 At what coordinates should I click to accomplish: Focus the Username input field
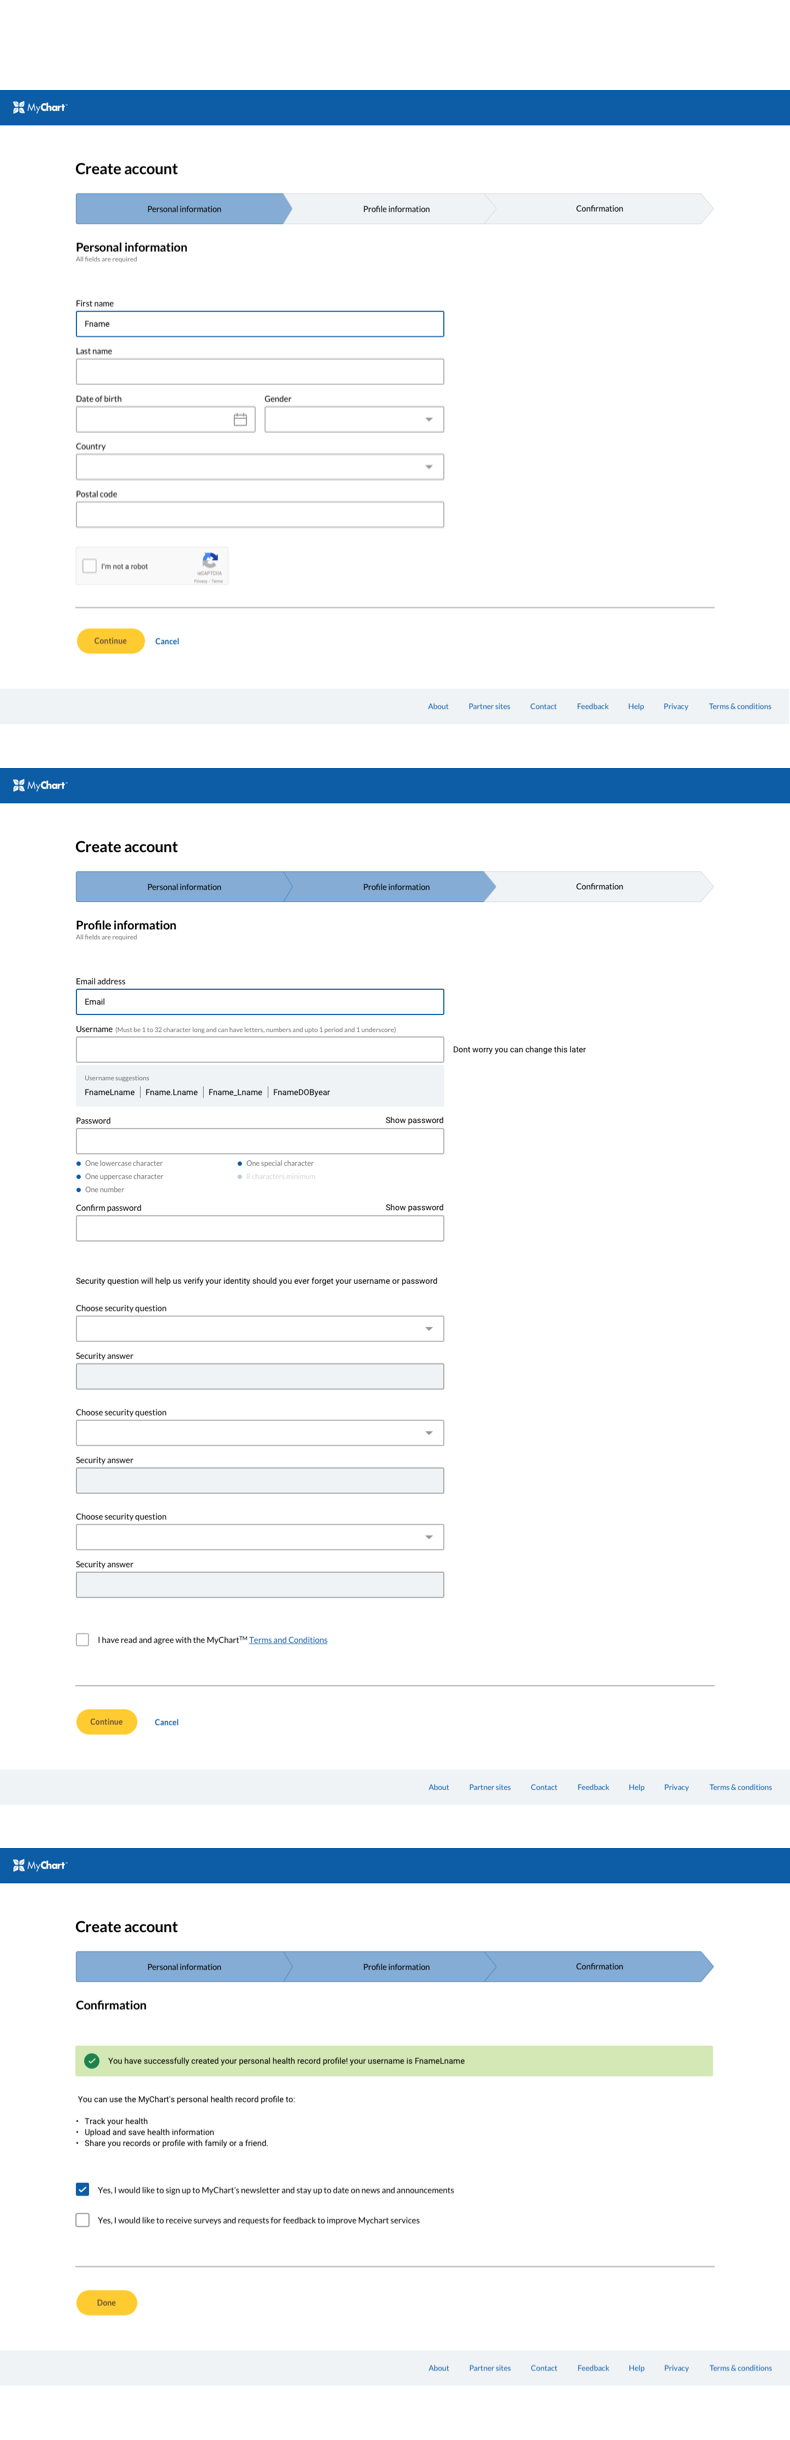click(259, 1049)
